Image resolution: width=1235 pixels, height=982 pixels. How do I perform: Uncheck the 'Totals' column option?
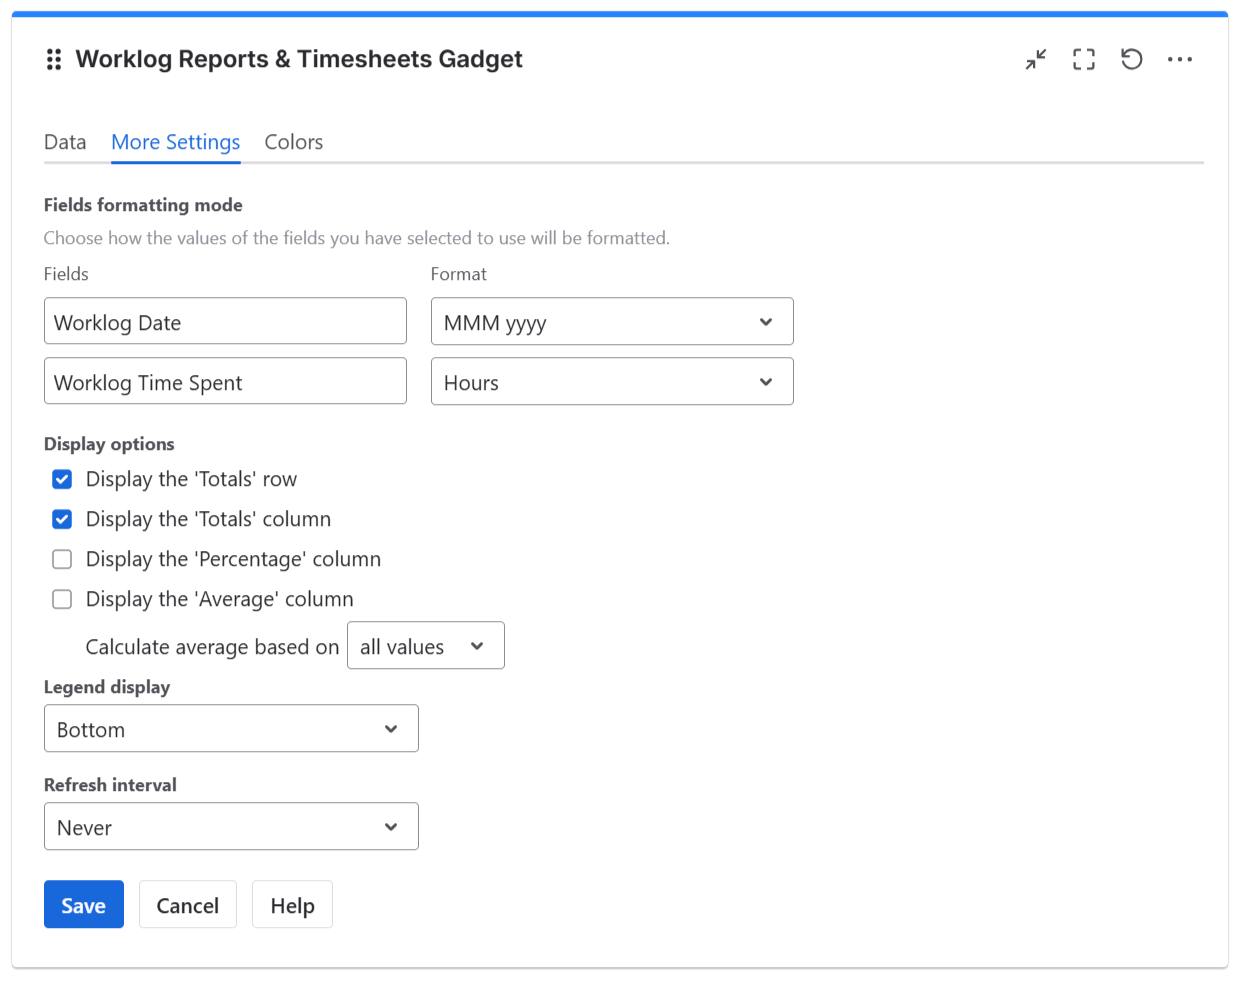(x=62, y=519)
